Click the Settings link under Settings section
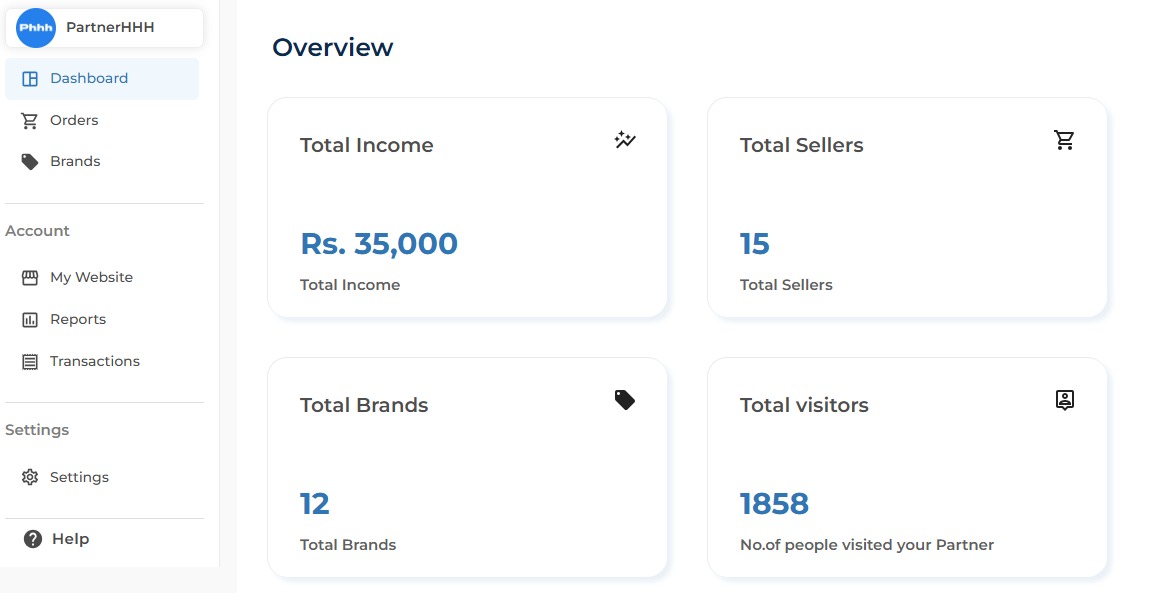The image size is (1152, 593). pyautogui.click(x=79, y=477)
